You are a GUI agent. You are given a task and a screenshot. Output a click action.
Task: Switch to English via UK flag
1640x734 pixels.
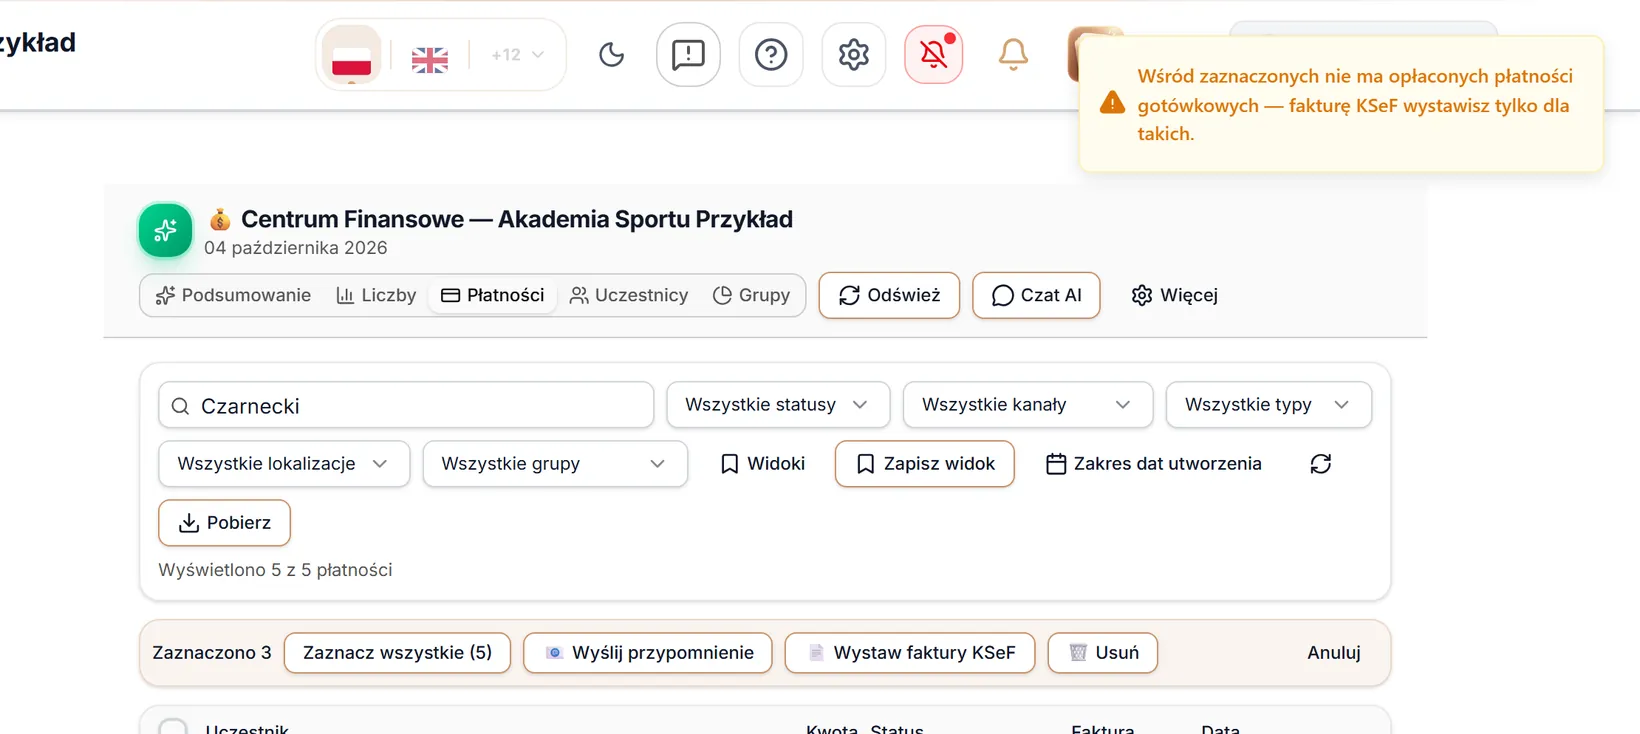(430, 60)
